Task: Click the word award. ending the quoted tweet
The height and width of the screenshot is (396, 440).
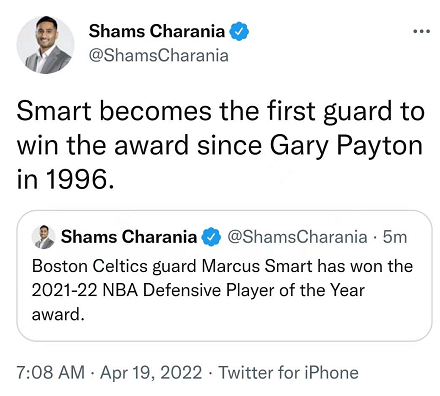Action: click(58, 315)
